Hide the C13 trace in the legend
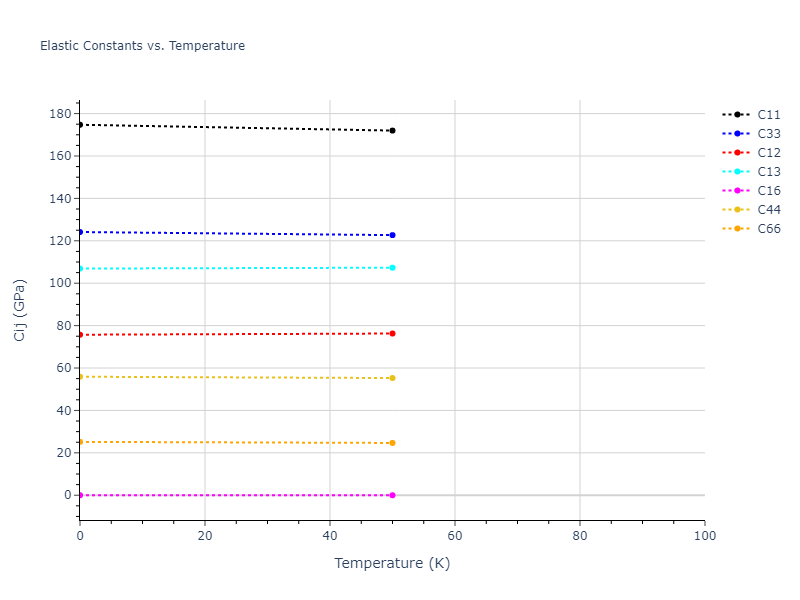 768,172
